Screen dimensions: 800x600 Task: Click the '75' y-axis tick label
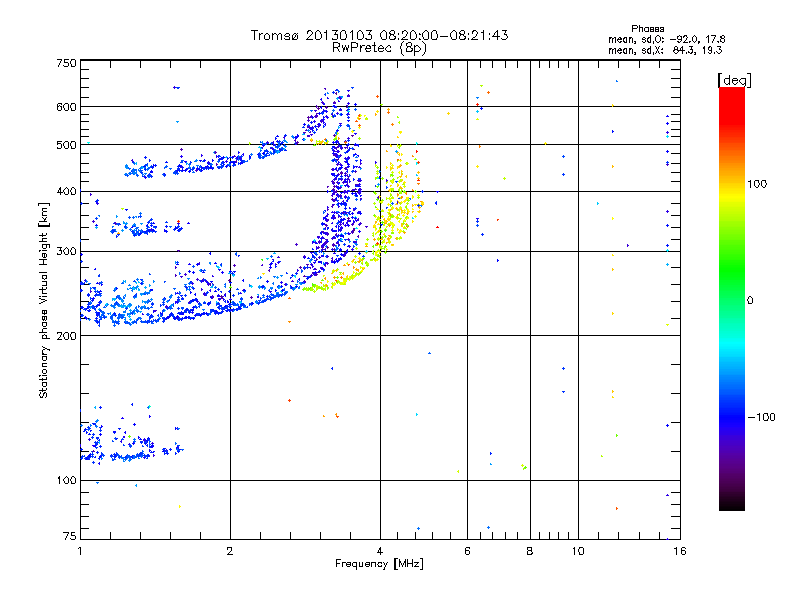[x=70, y=536]
